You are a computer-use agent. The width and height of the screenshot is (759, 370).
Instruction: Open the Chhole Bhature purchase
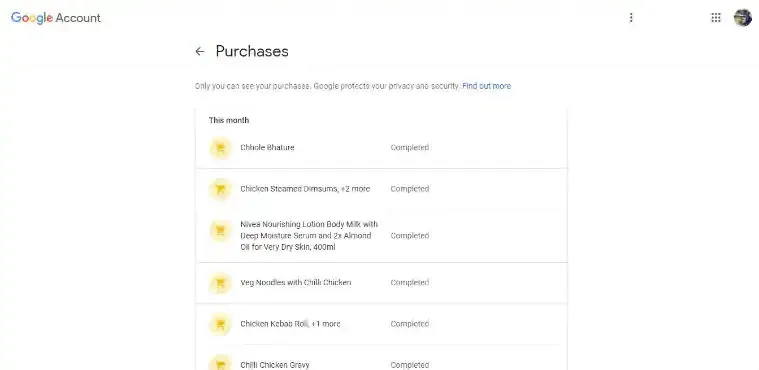click(381, 148)
